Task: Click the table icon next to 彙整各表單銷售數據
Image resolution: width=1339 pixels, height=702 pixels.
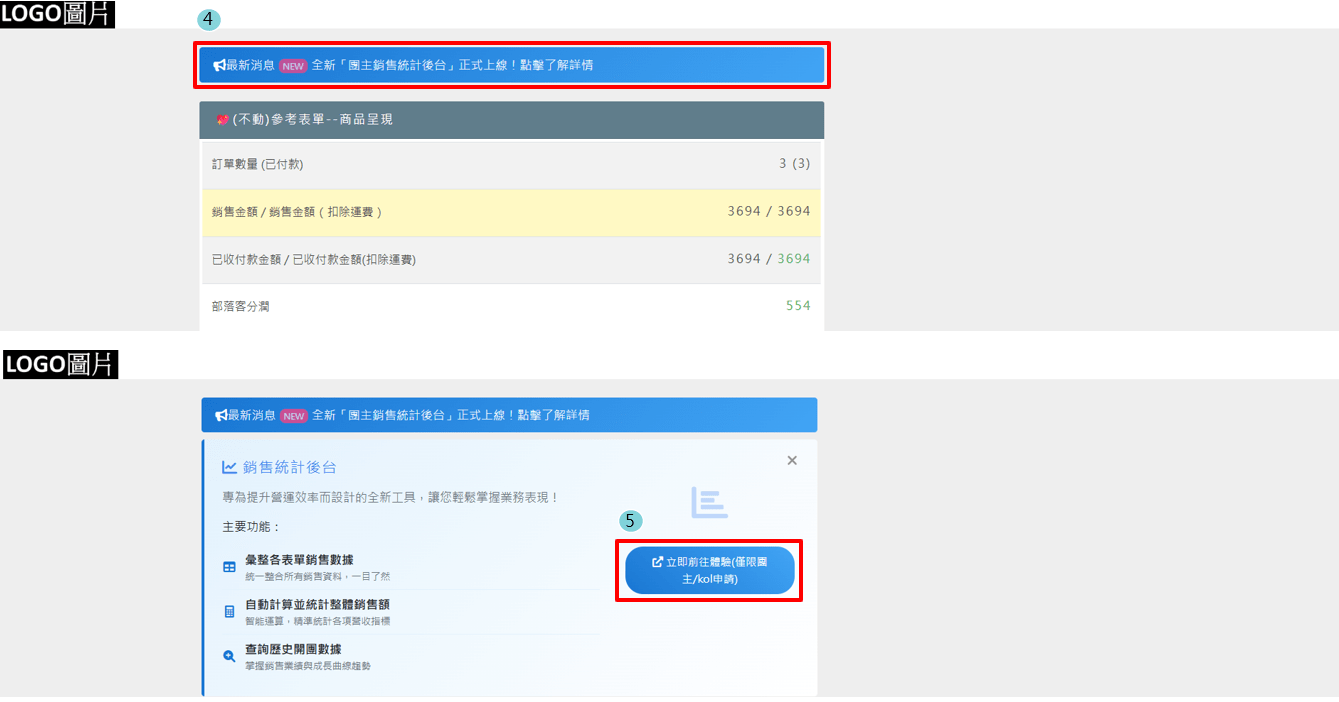Action: [229, 567]
